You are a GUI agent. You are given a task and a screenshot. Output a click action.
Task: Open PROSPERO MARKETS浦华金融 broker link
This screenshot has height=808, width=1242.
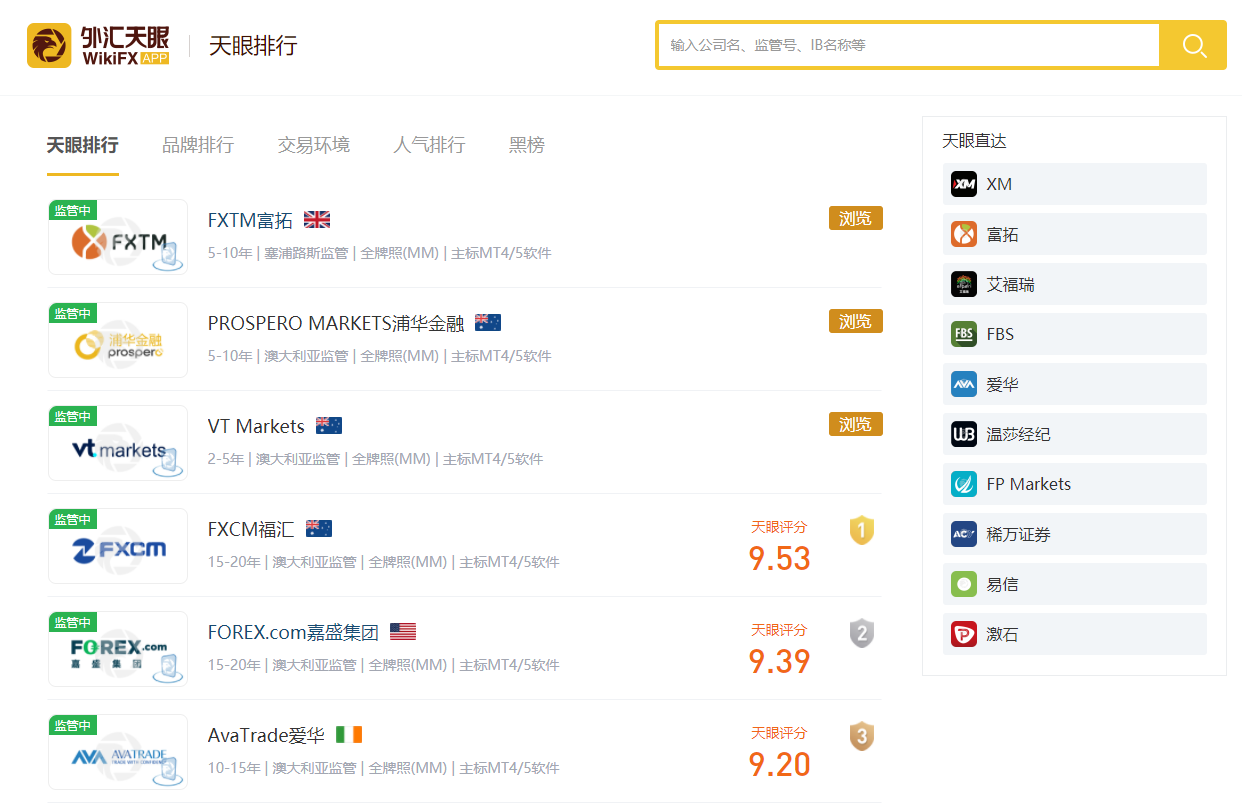pos(336,324)
